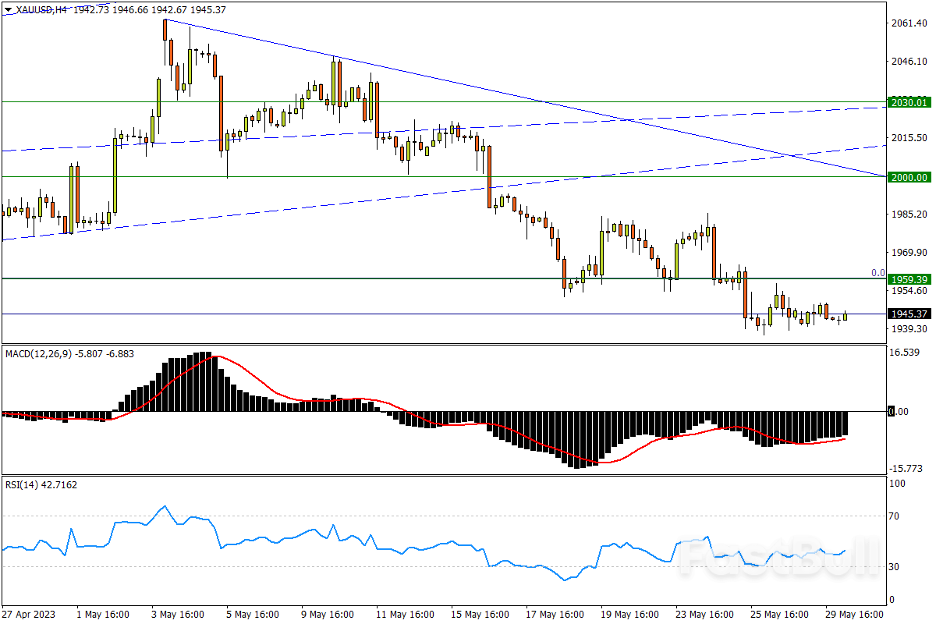
Task: Select the 2030.01 price level tag
Action: click(x=909, y=102)
